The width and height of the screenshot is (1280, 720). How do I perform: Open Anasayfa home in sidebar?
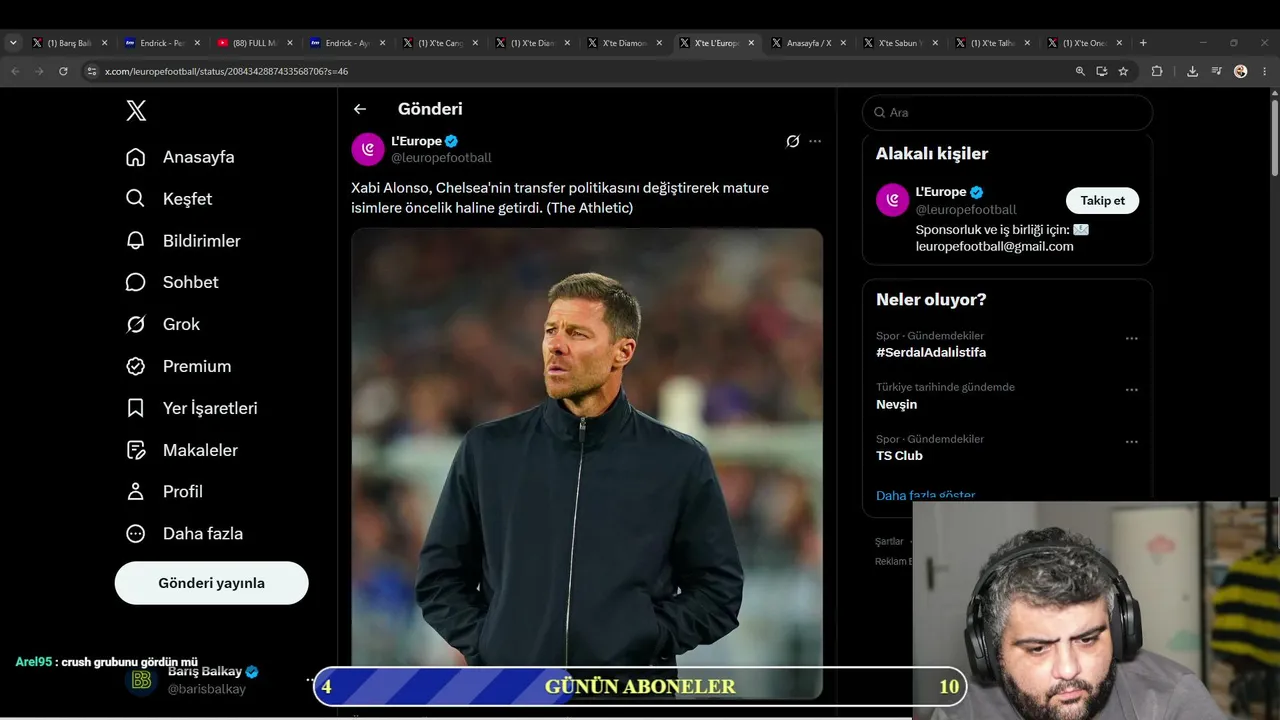(180, 157)
